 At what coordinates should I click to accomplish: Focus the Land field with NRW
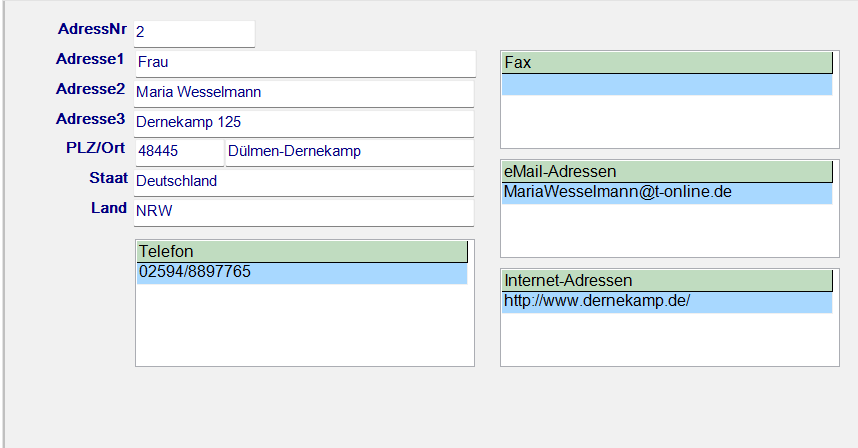tap(304, 212)
